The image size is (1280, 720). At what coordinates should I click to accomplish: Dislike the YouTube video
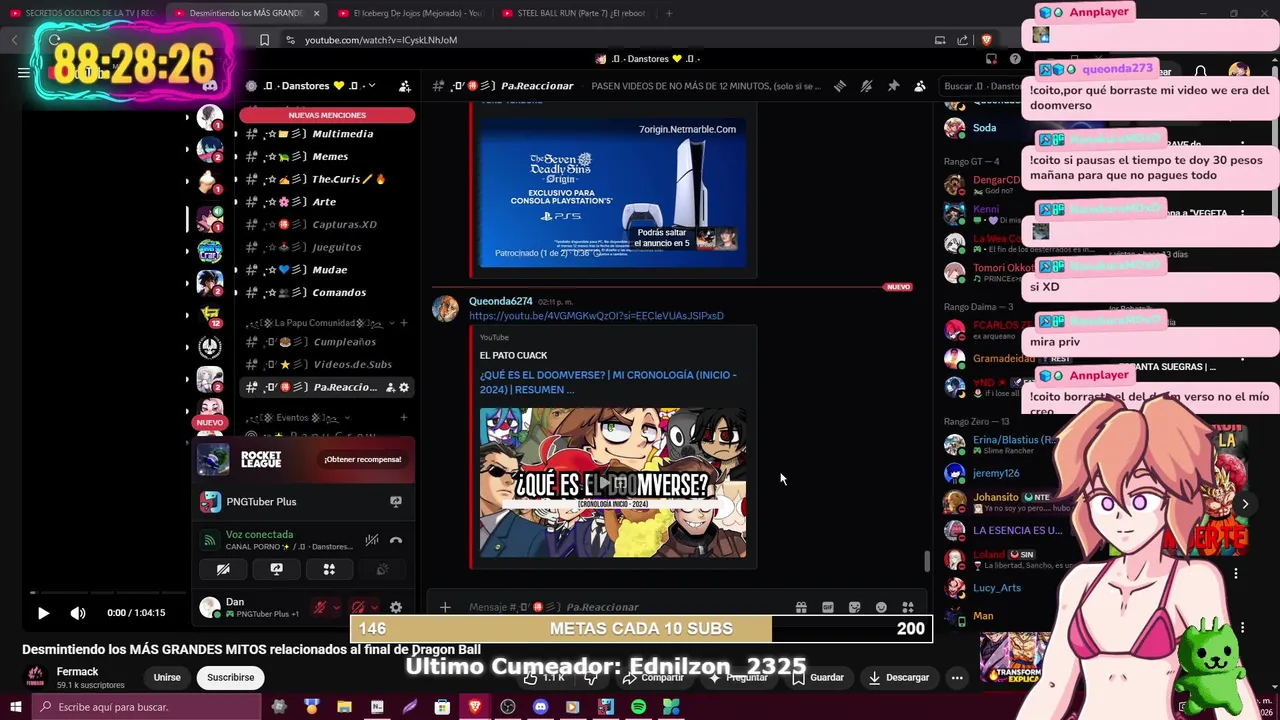591,677
